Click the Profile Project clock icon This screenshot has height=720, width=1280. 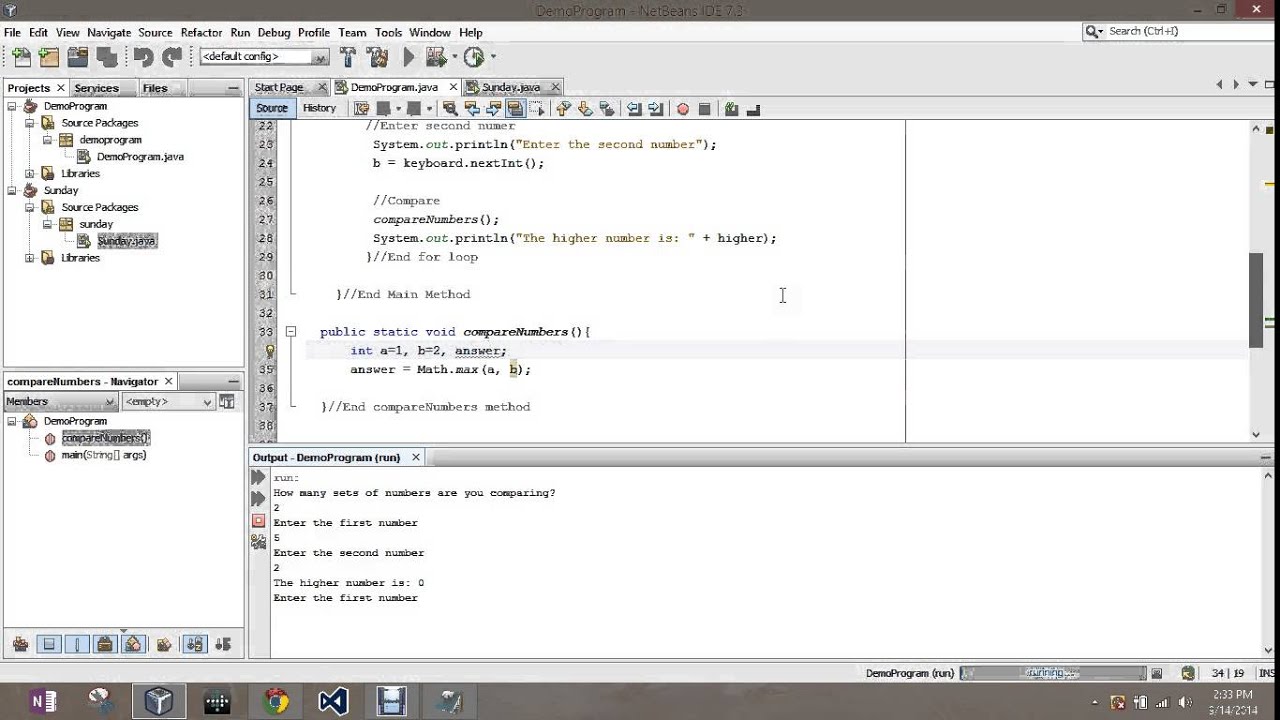click(x=474, y=57)
